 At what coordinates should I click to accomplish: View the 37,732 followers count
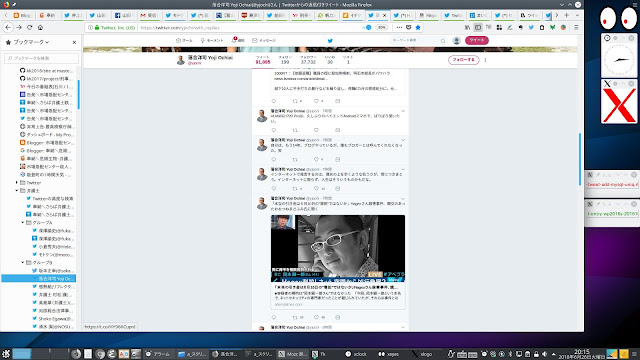tap(308, 60)
